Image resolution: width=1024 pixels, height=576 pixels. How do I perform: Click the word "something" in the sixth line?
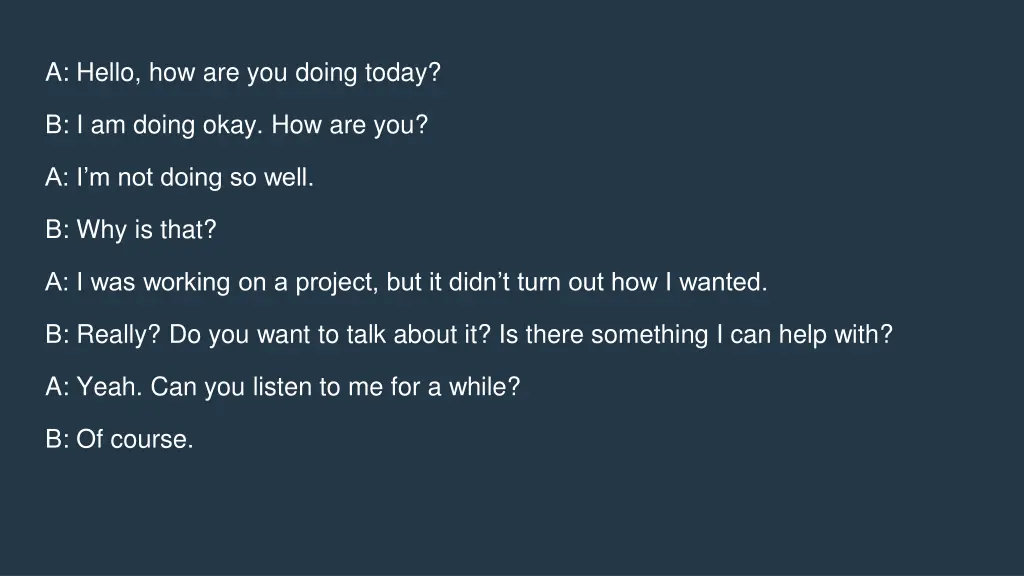[649, 334]
